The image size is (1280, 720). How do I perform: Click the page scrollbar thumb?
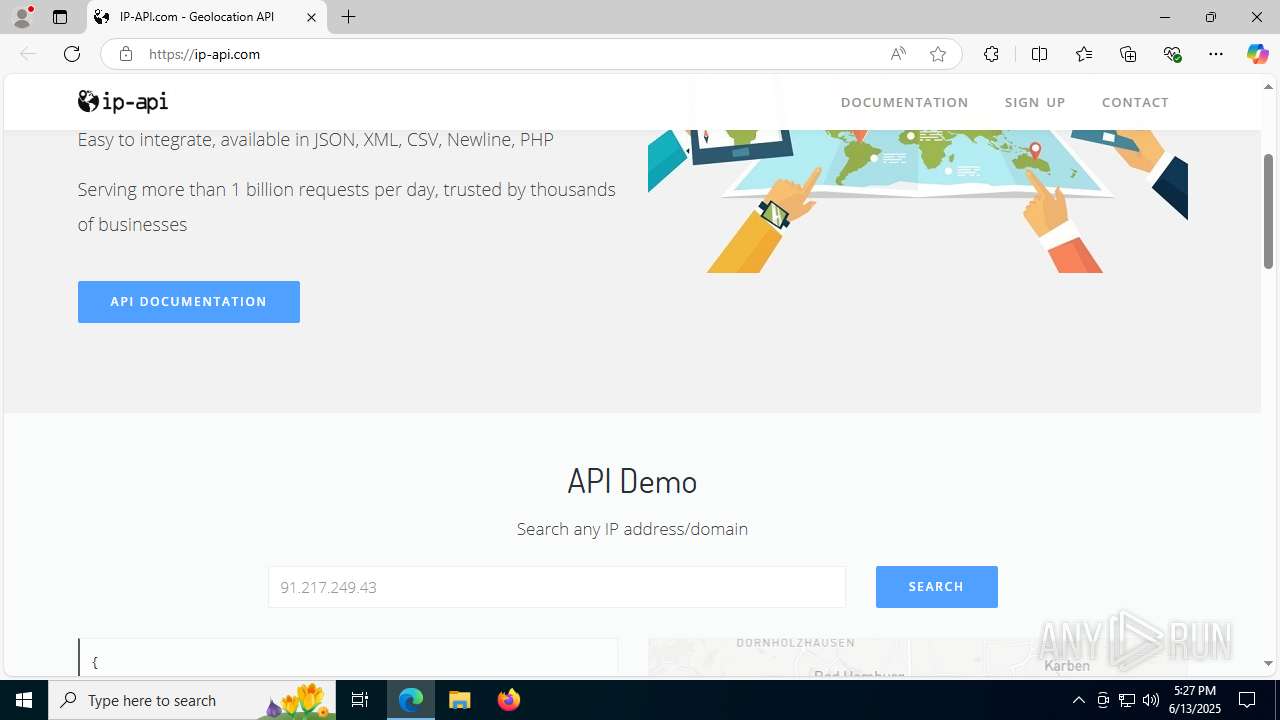pyautogui.click(x=1268, y=210)
